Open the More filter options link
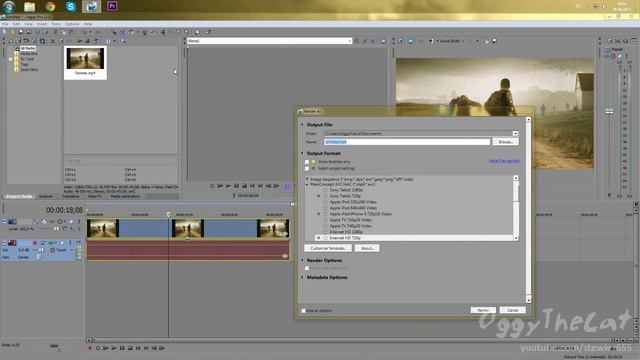Viewport: 640px width, 360px height. pyautogui.click(x=504, y=161)
